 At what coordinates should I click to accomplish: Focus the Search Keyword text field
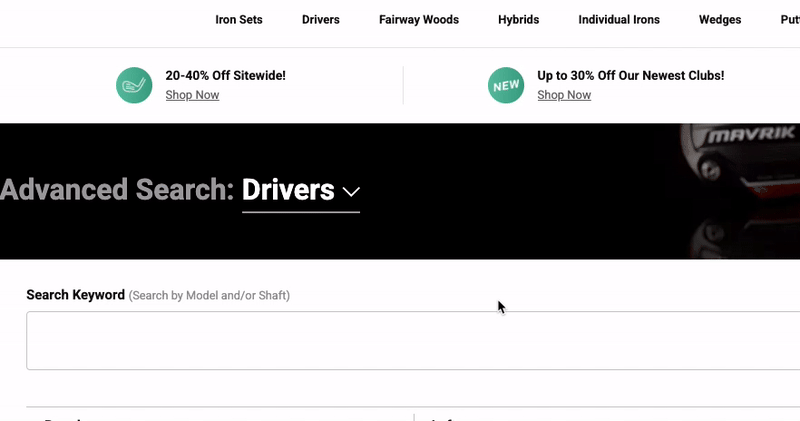tap(400, 341)
